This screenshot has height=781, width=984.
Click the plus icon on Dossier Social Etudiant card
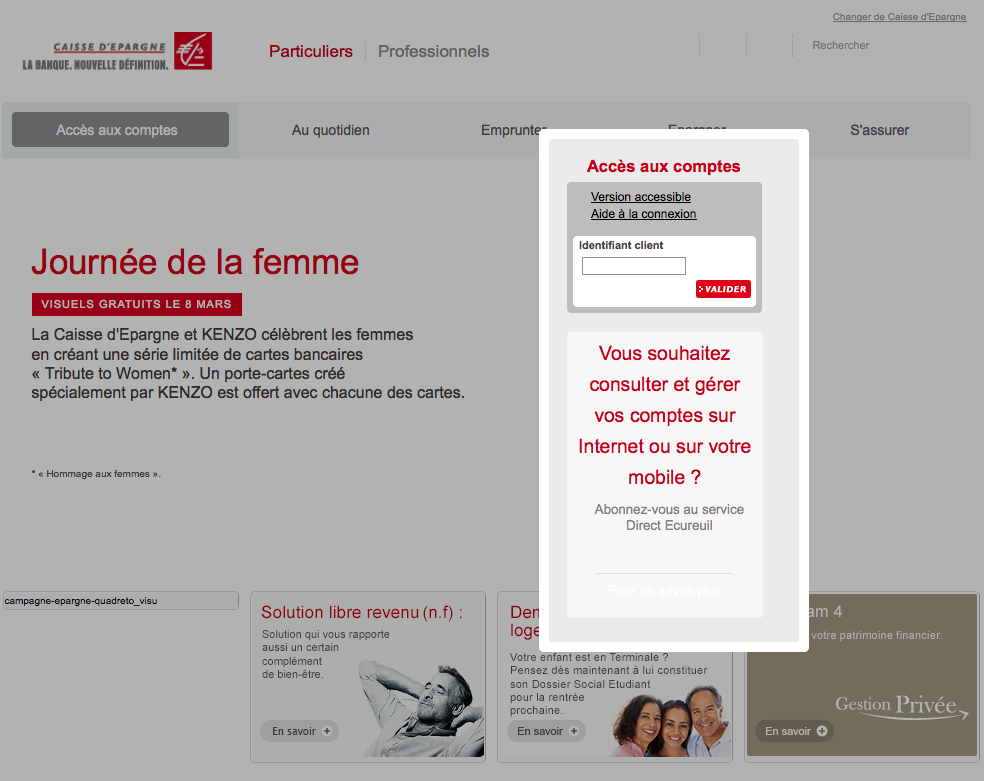pyautogui.click(x=574, y=731)
